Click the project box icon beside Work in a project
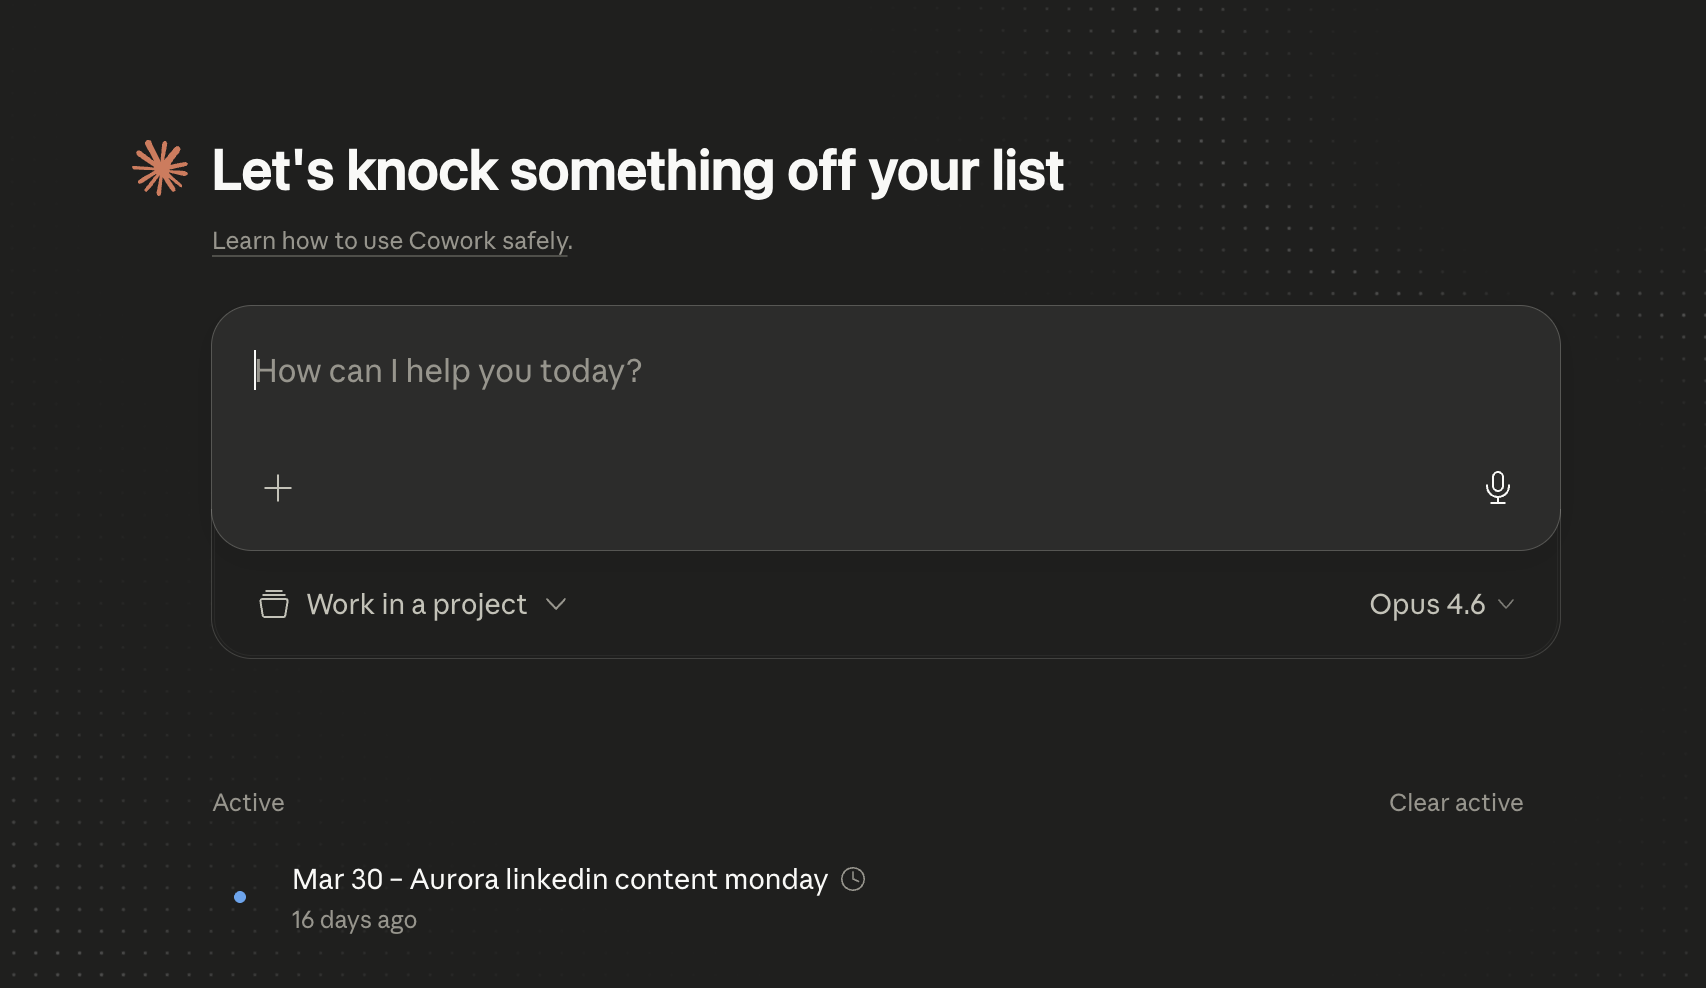1706x988 pixels. [273, 604]
